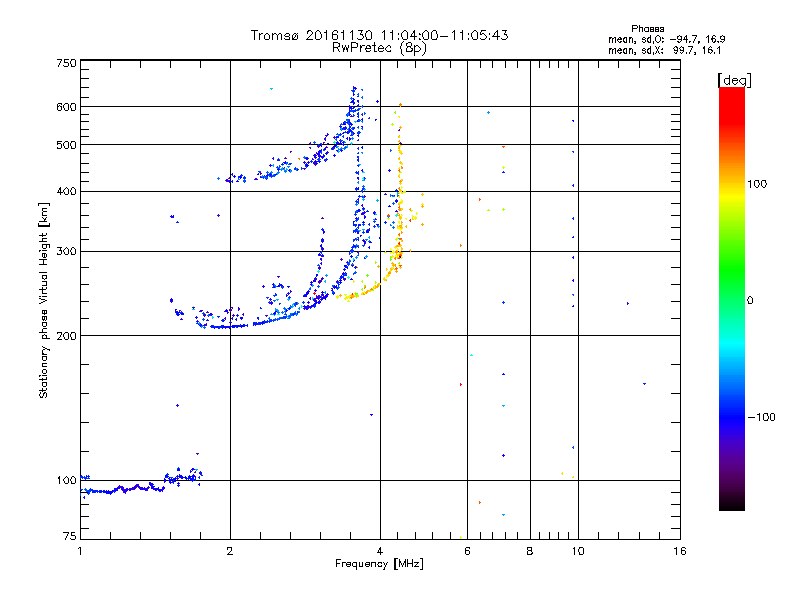The height and width of the screenshot is (600, 800).
Task: Click the frequency axis label "1"
Action: [x=80, y=551]
